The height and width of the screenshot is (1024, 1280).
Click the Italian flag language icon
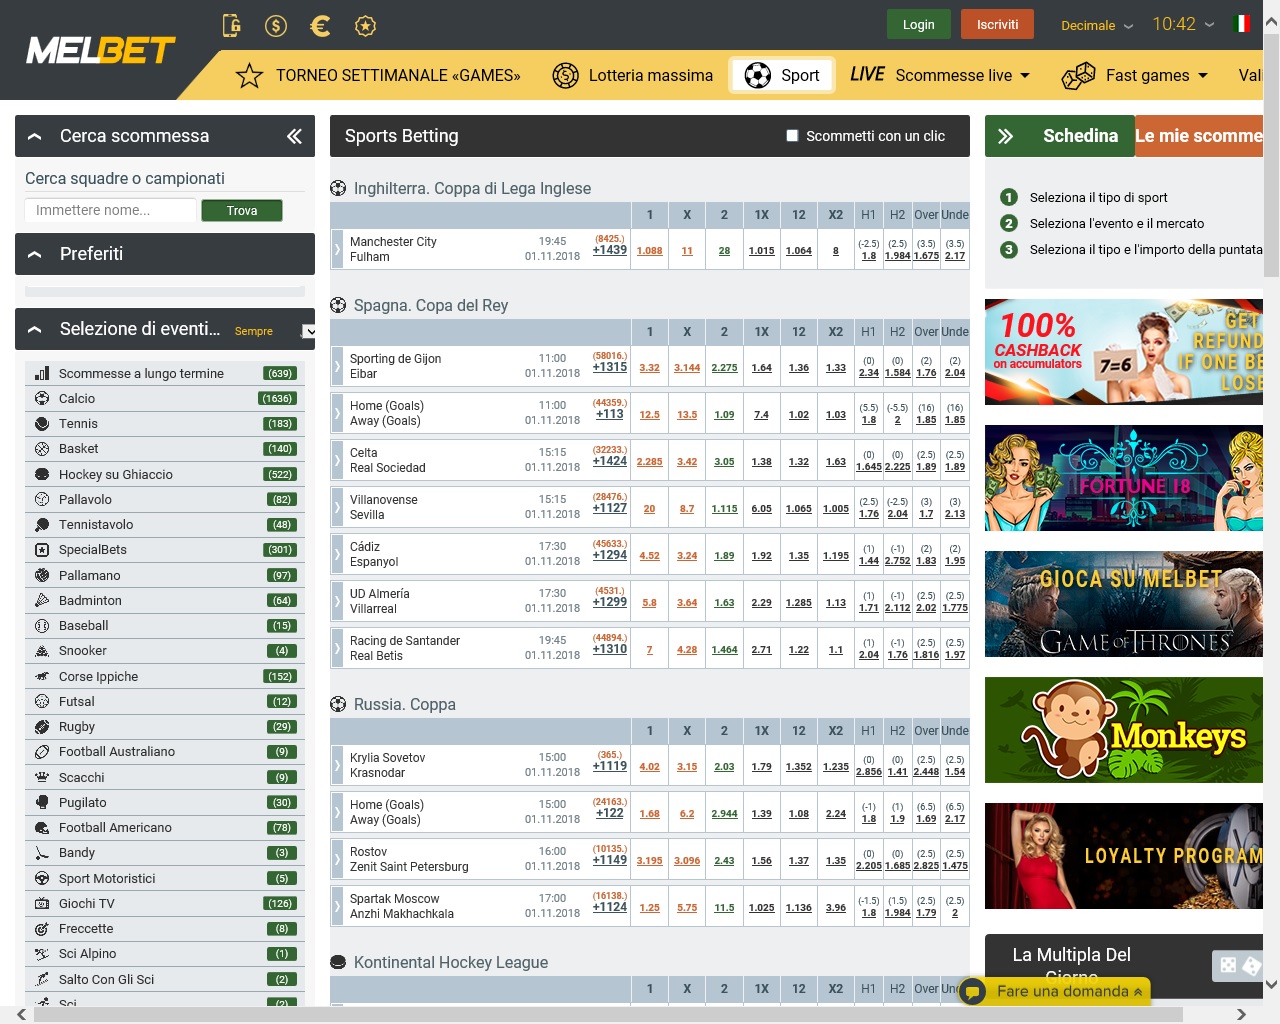1243,24
